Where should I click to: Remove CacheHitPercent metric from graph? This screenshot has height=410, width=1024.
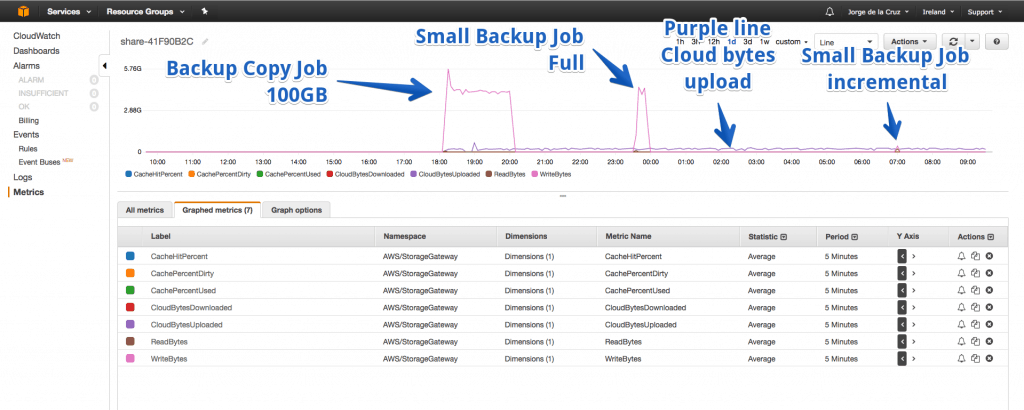pos(989,257)
